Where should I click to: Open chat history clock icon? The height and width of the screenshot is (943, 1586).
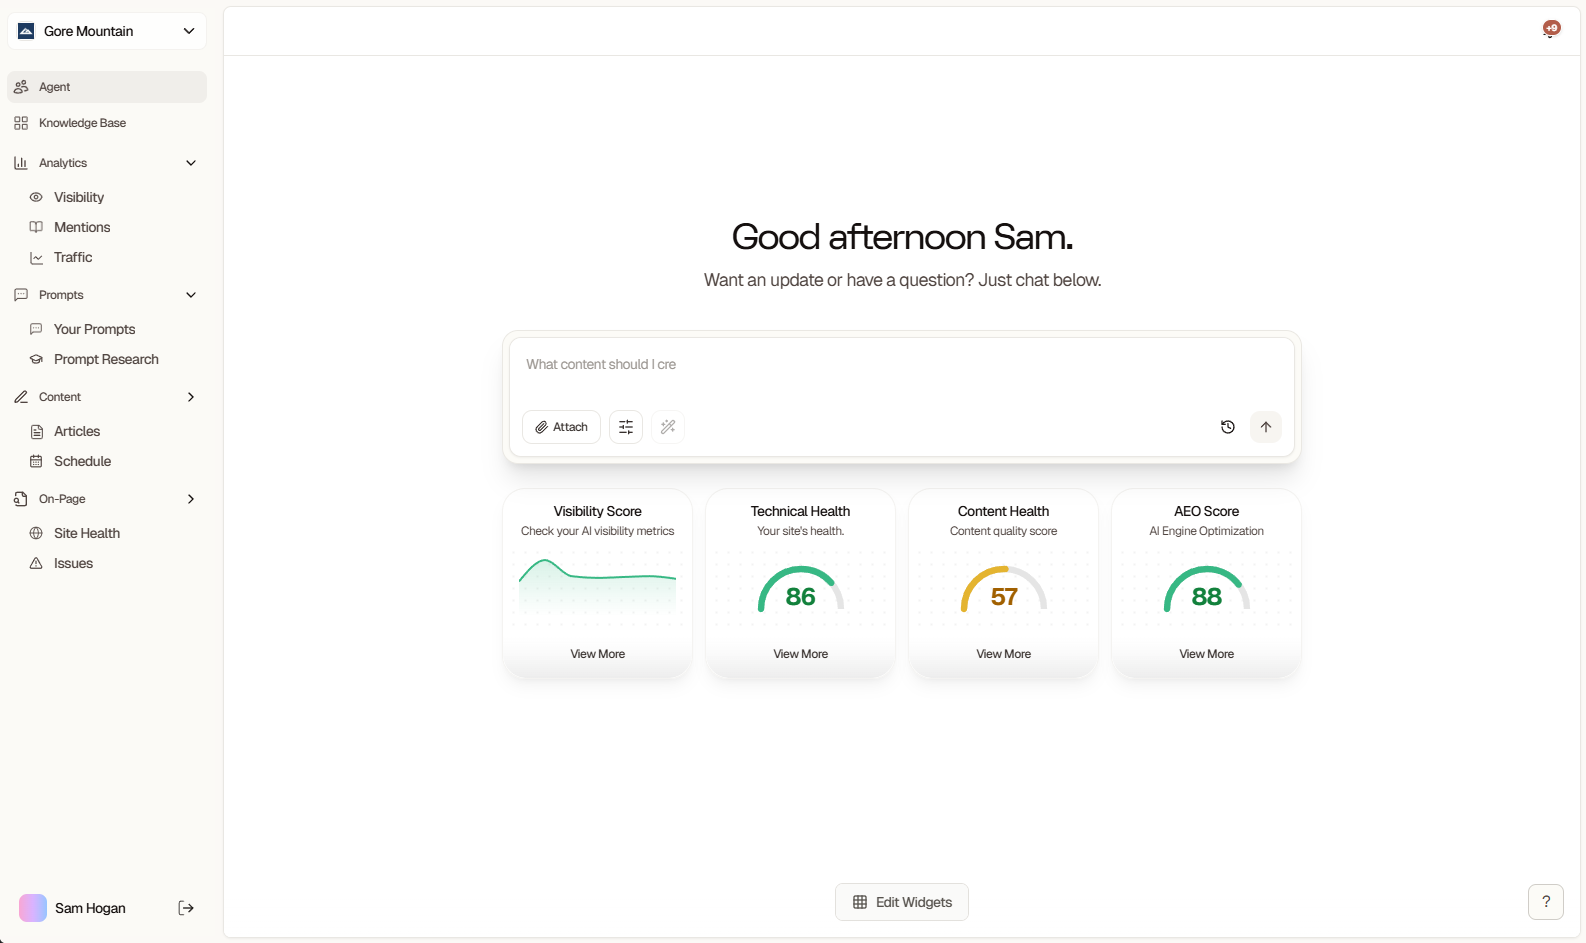tap(1228, 427)
